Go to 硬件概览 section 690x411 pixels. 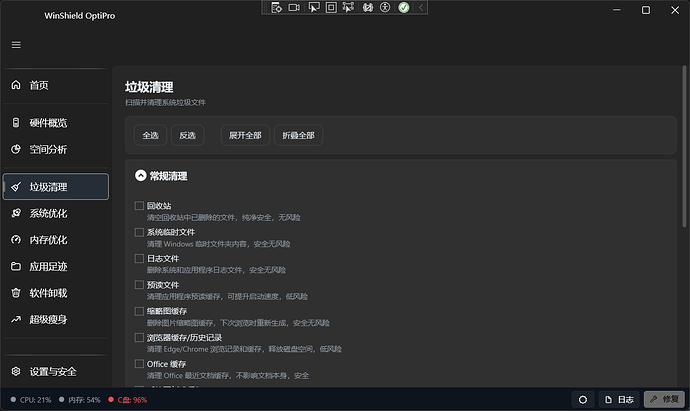click(x=55, y=123)
